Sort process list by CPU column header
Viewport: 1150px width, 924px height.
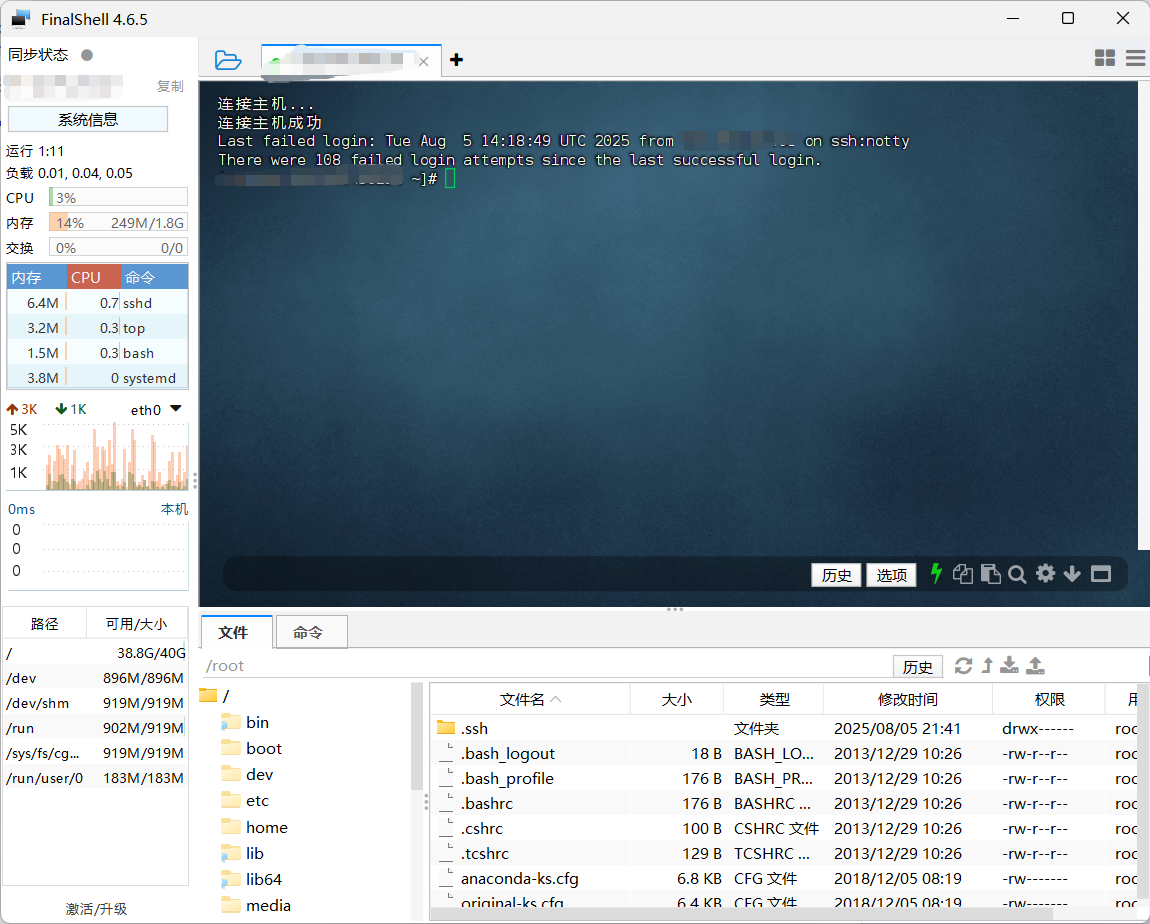[x=86, y=277]
